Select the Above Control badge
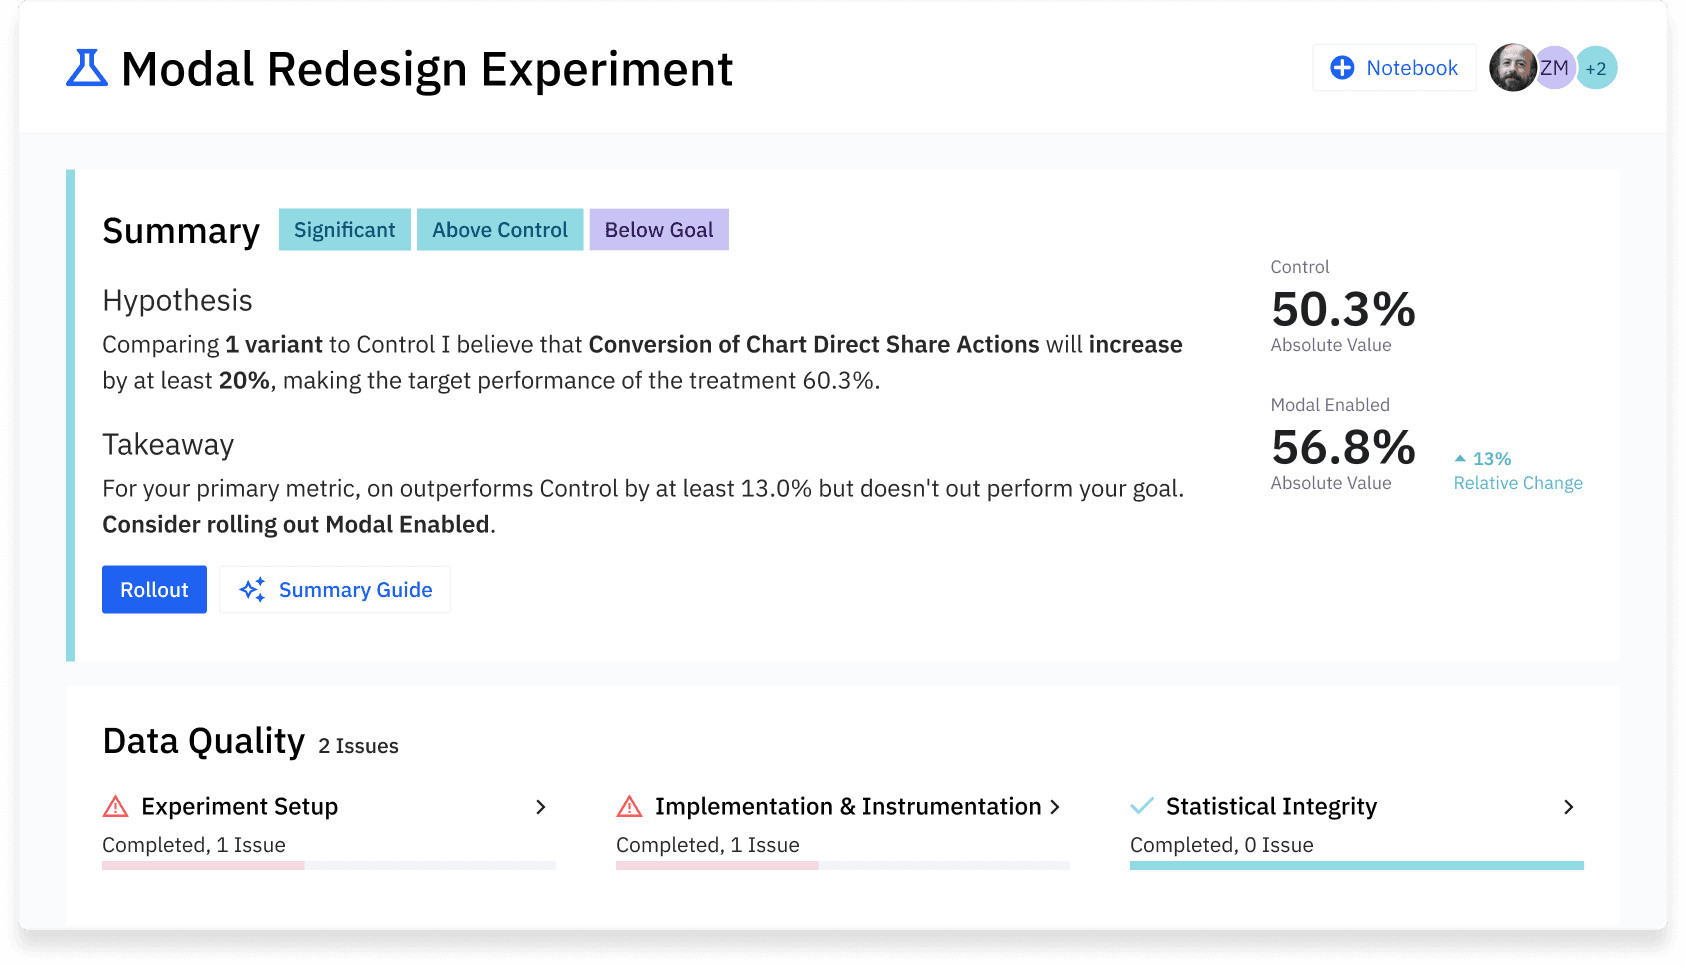Viewport: 1686px width, 966px height. pyautogui.click(x=499, y=229)
